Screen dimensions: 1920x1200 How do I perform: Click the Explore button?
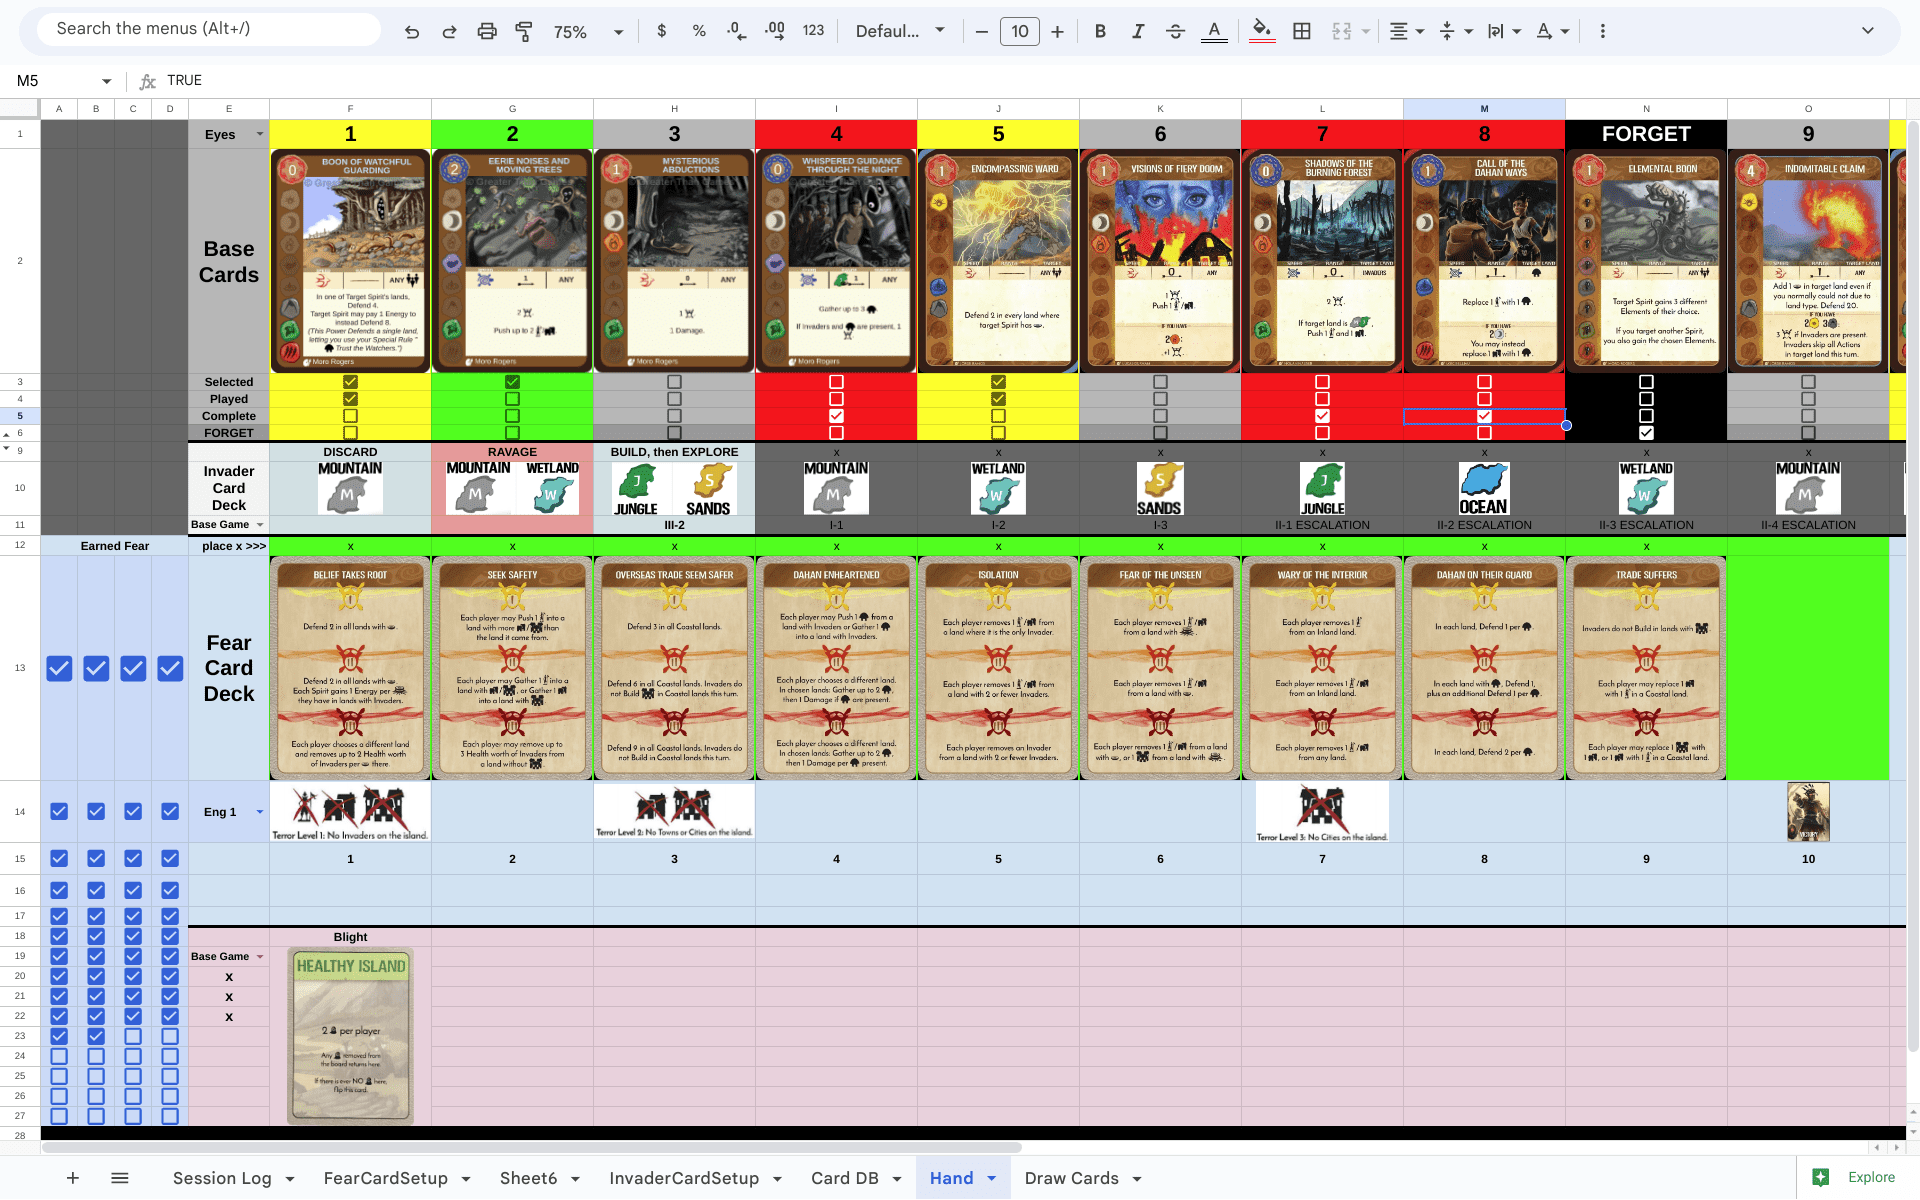point(1860,1178)
